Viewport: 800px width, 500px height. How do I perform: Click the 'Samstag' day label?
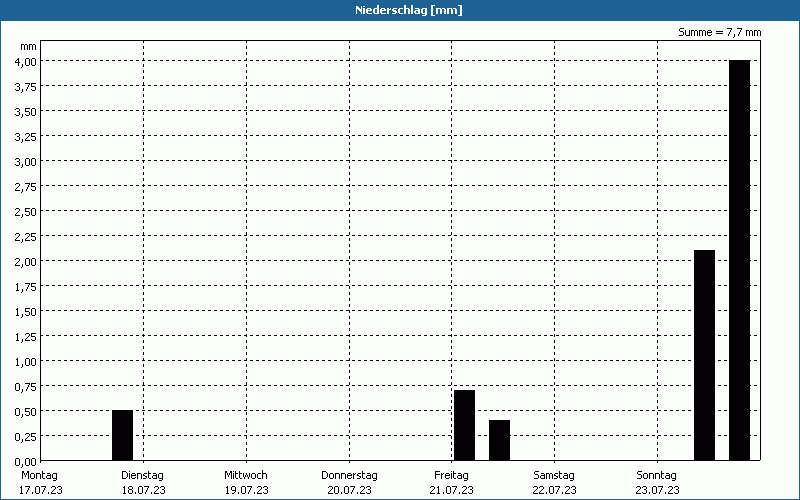coord(554,475)
